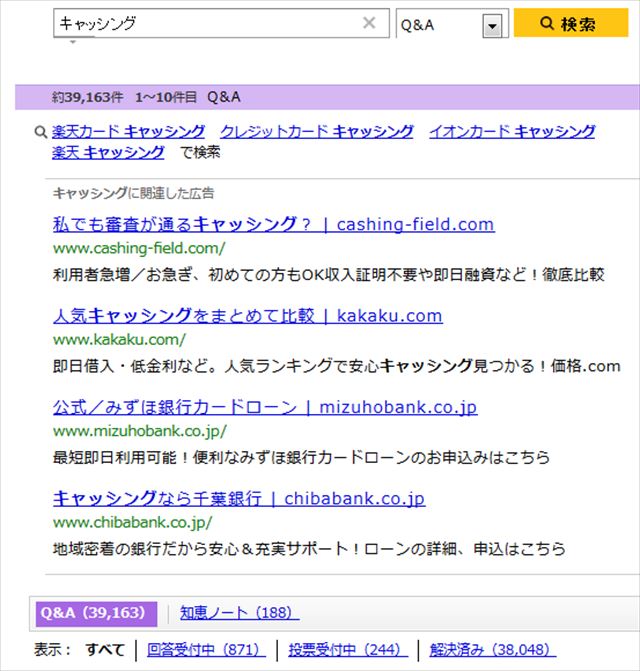The width and height of the screenshot is (640, 671).
Task: Click キャッシングに関連した広告 label
Action: click(133, 193)
